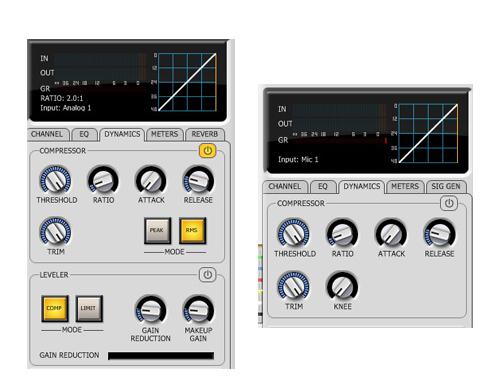Open the REVERB tab
500x390 pixels.
(205, 134)
